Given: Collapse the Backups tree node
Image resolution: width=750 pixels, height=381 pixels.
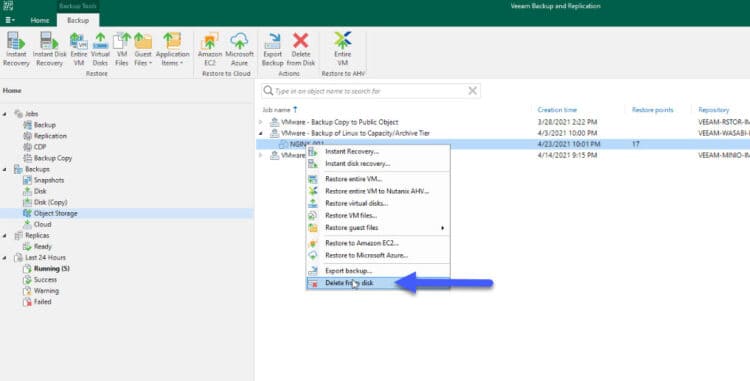Looking at the screenshot, I should [x=5, y=169].
